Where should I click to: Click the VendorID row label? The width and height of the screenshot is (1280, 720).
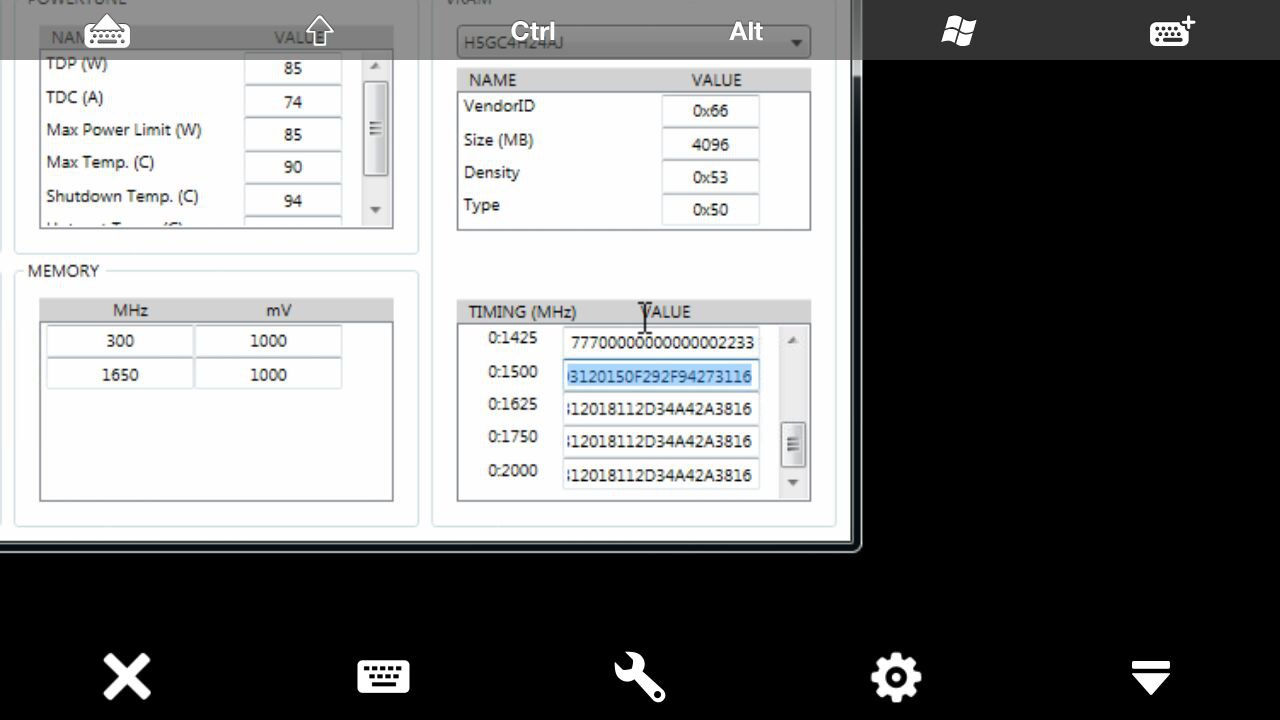point(499,106)
